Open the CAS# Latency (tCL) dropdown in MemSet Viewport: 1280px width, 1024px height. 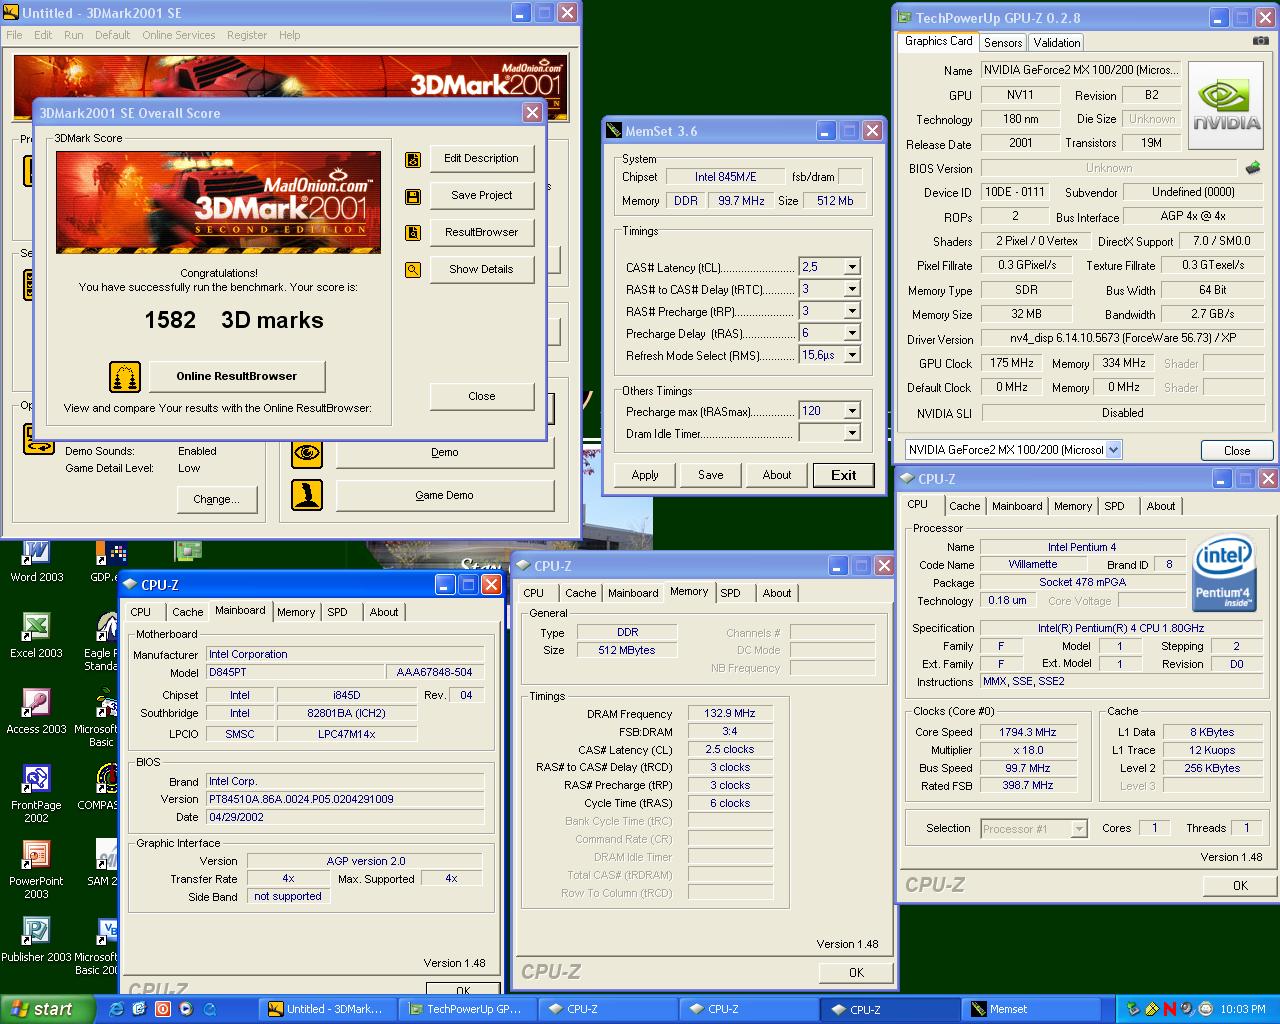point(852,267)
